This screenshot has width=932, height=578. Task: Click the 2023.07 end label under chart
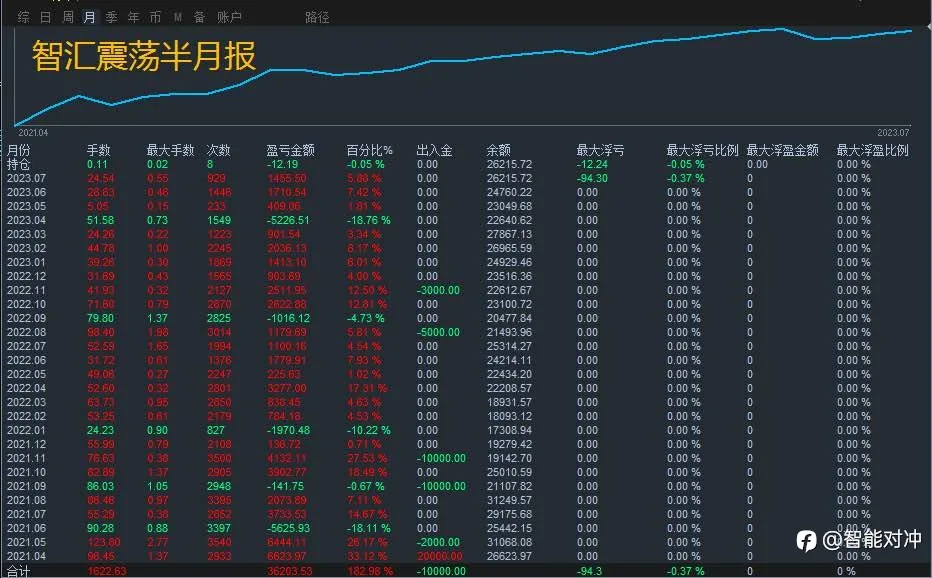[x=893, y=133]
